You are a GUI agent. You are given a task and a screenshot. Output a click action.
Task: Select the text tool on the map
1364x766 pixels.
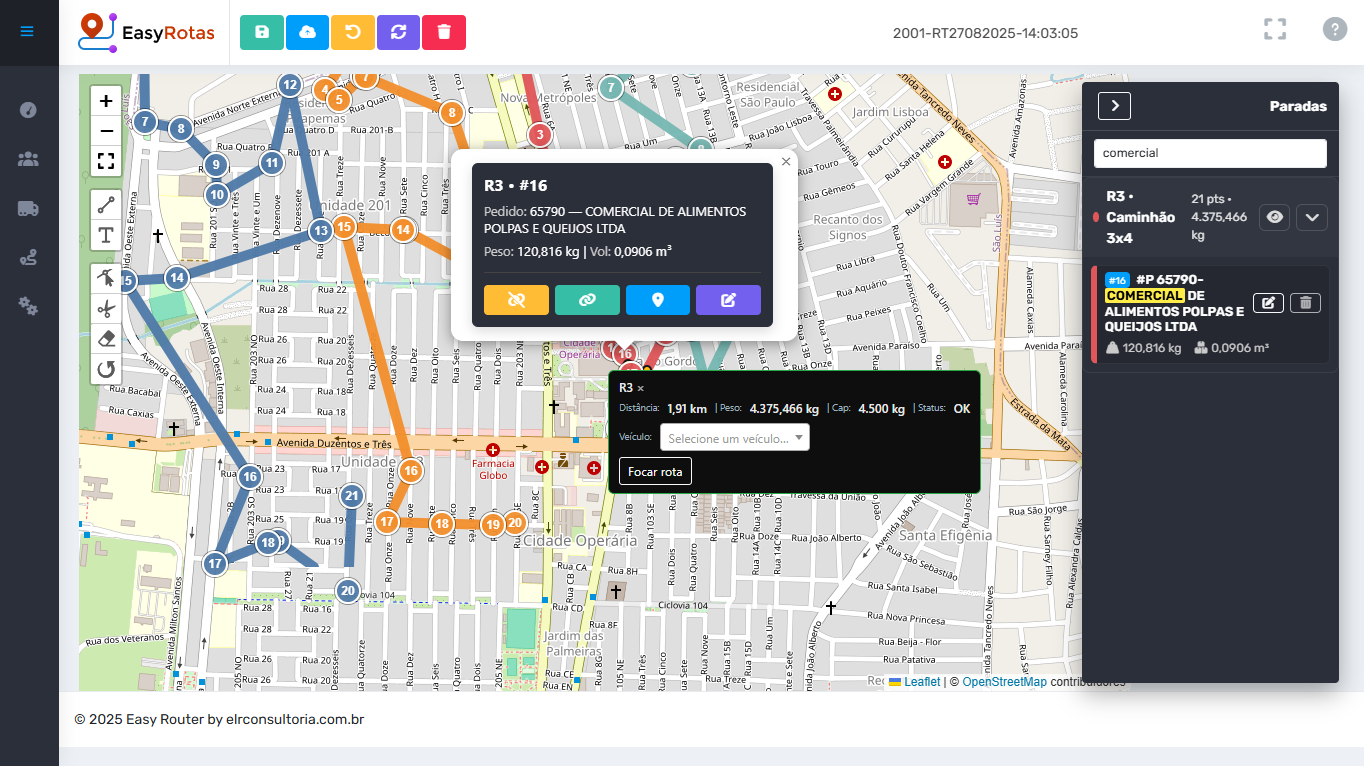[x=106, y=236]
